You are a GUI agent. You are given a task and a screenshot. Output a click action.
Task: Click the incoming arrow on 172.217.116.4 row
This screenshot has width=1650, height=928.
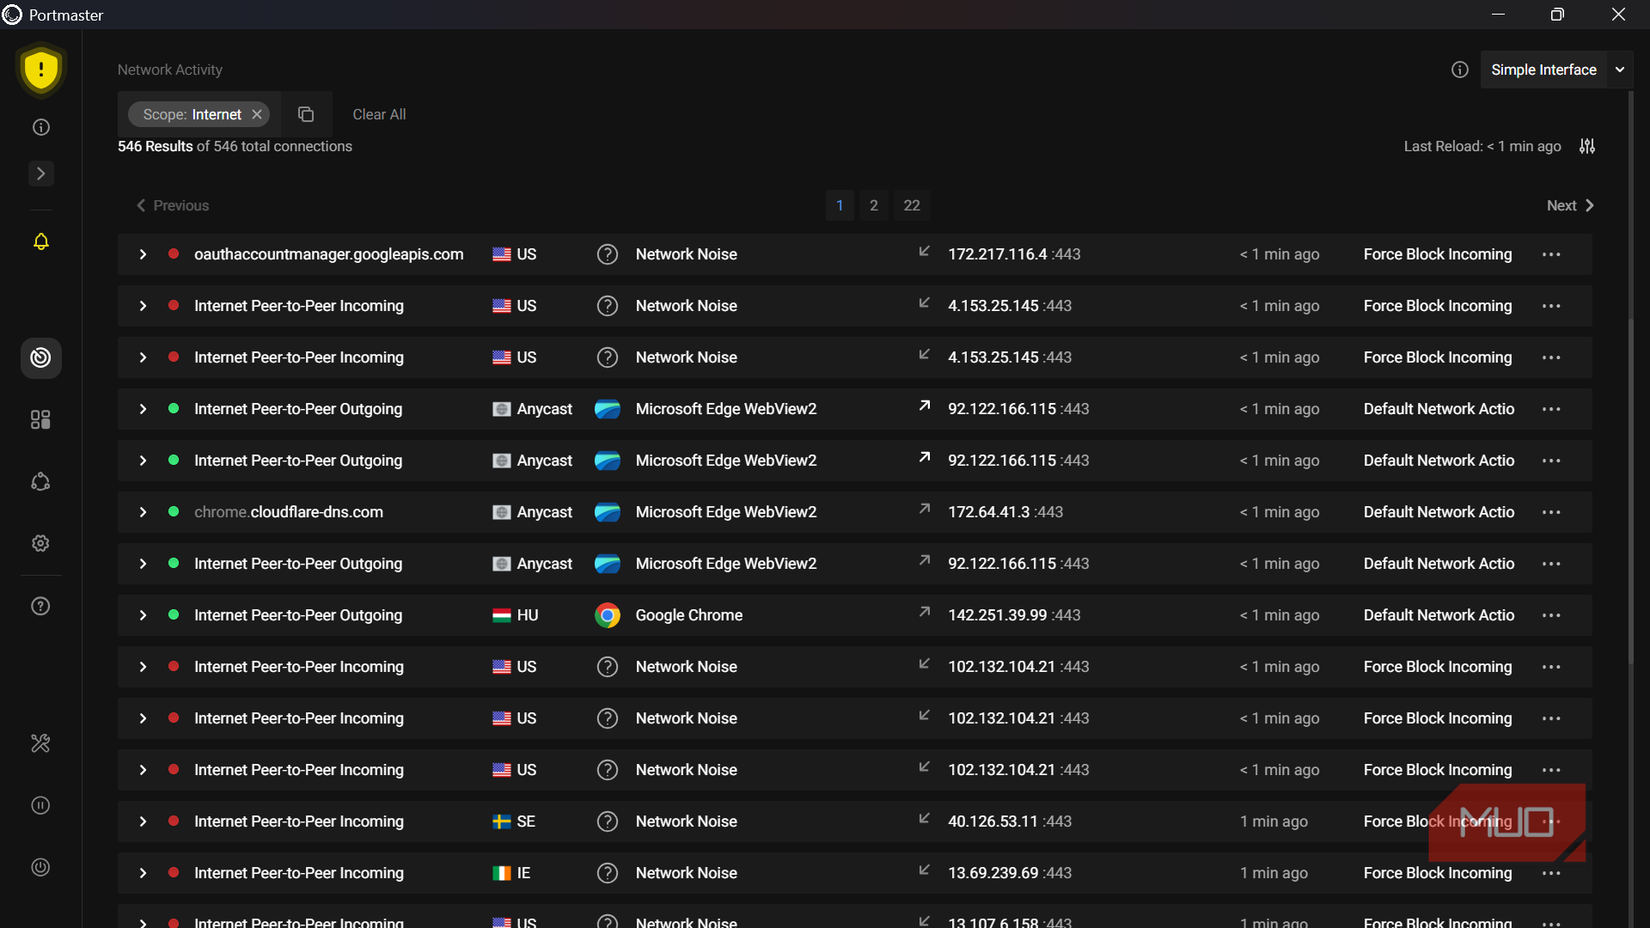pyautogui.click(x=924, y=251)
